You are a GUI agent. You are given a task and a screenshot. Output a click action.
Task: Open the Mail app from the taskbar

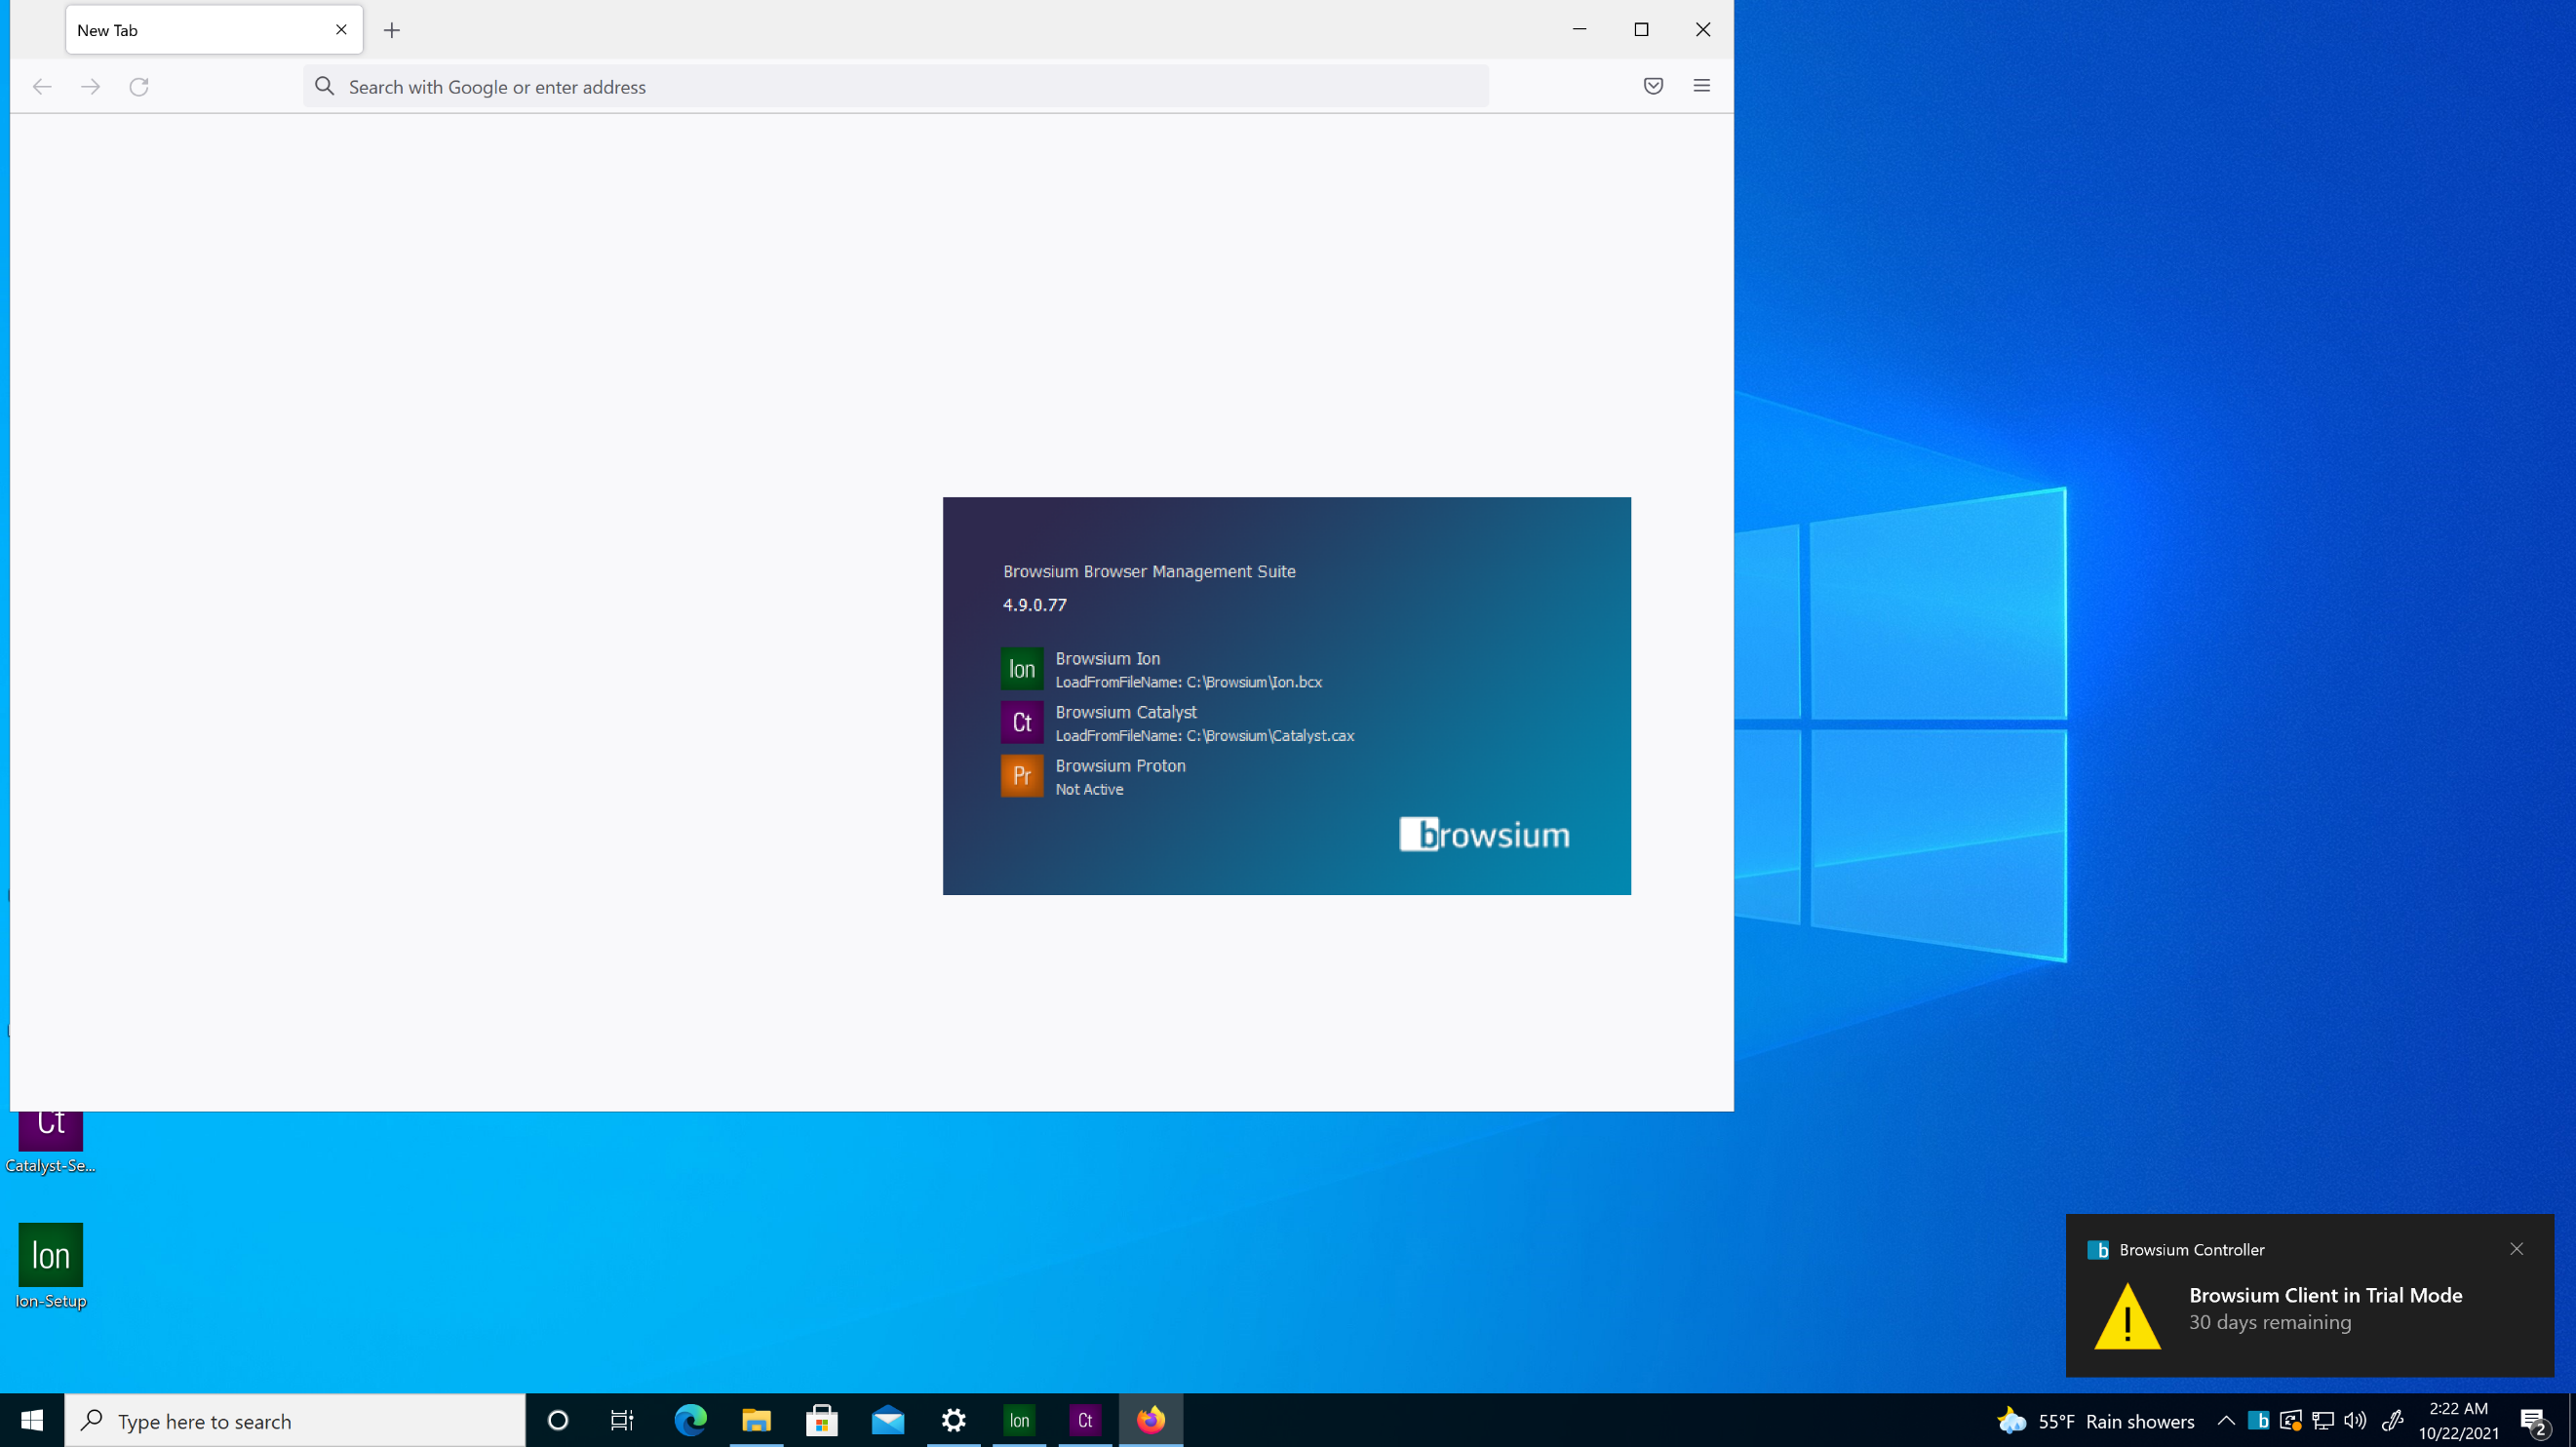click(888, 1420)
